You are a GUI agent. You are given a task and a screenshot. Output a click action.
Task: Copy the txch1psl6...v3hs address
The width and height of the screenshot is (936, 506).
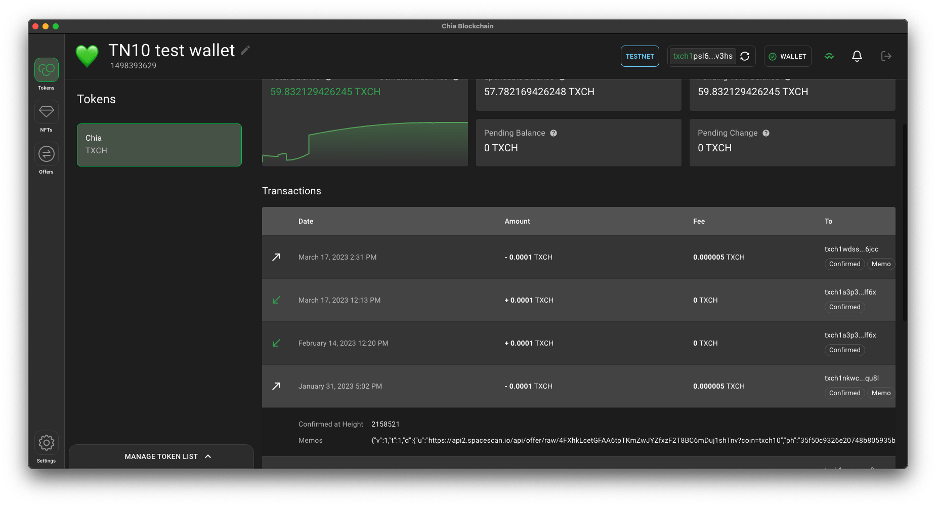pyautogui.click(x=703, y=56)
